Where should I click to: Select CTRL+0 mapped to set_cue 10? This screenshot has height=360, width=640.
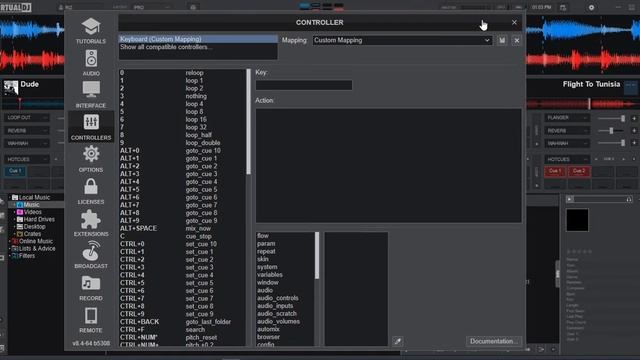tap(182, 244)
